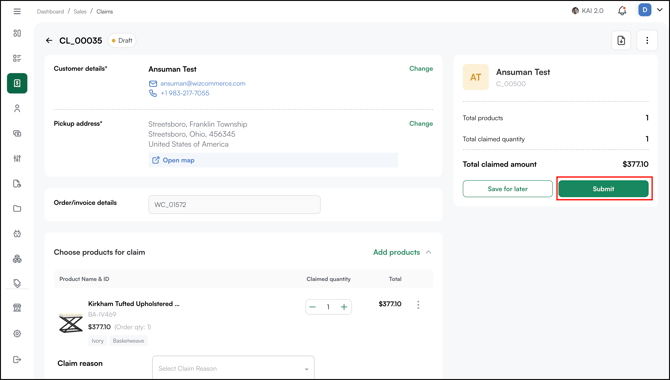Expand the profile dropdown chevron
The height and width of the screenshot is (380, 670).
pos(659,10)
